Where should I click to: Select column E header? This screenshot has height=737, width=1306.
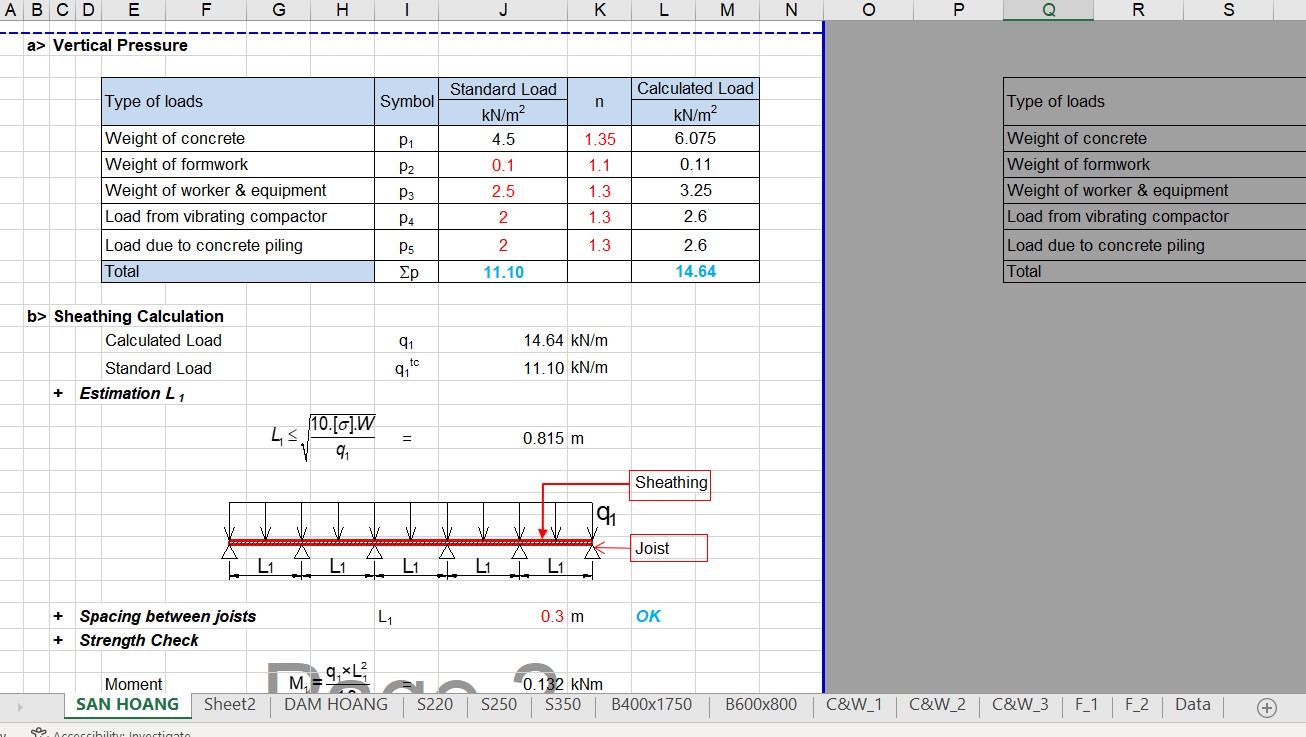coord(135,10)
